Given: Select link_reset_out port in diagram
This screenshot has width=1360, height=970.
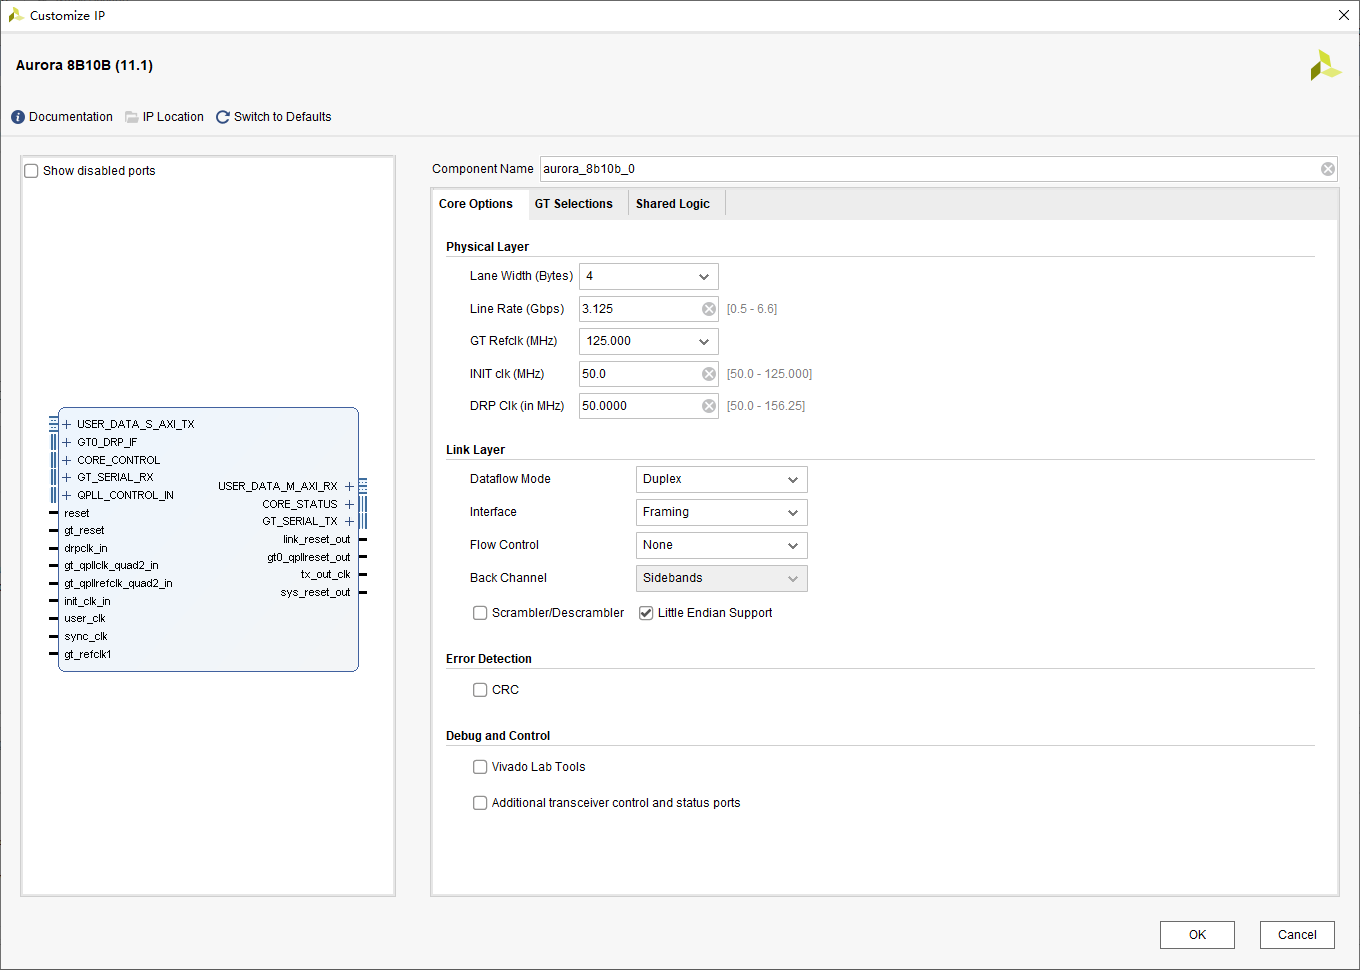Looking at the screenshot, I should tap(316, 539).
